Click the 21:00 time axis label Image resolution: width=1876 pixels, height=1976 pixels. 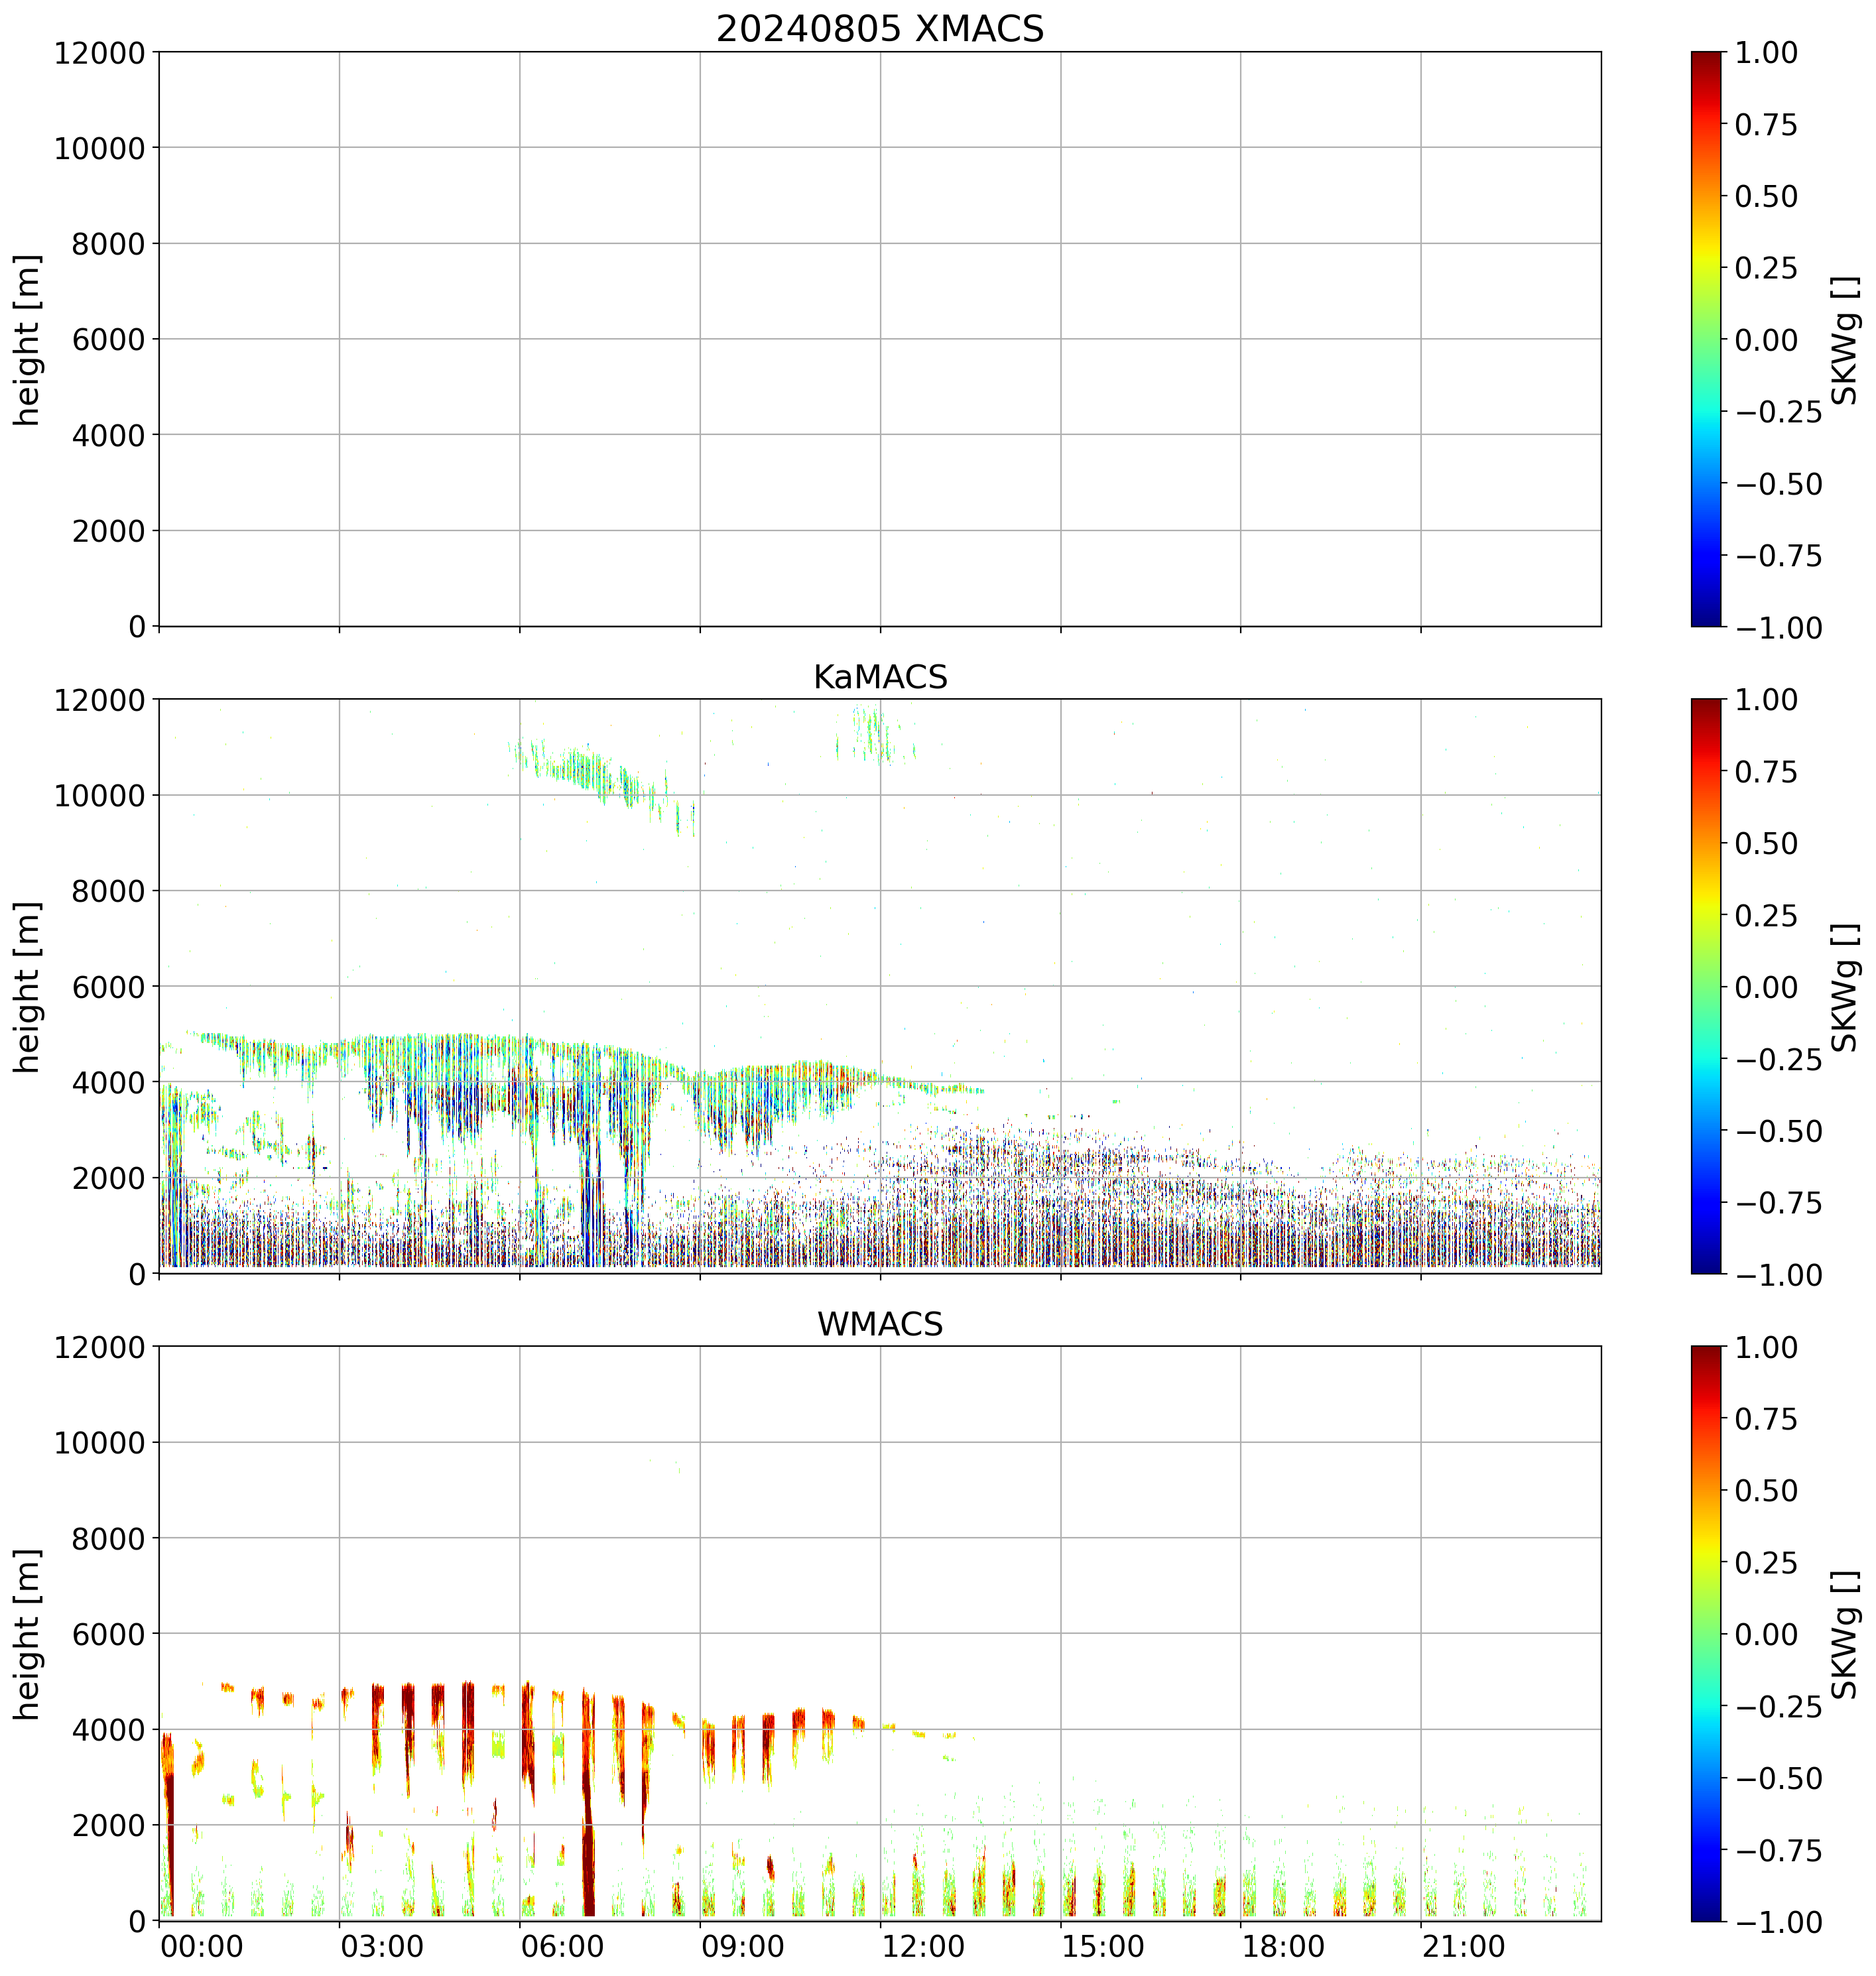pos(1464,1946)
